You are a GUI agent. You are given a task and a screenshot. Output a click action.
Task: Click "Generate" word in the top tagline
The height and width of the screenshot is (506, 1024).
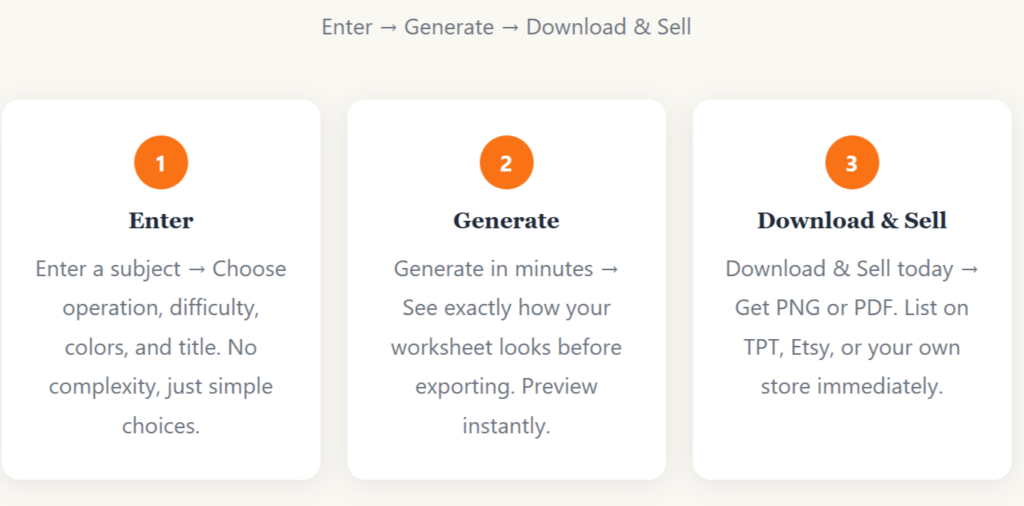pyautogui.click(x=449, y=27)
